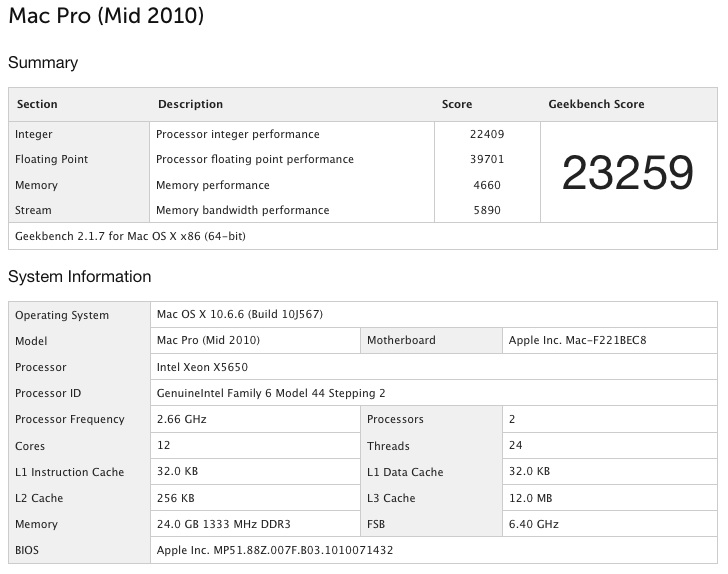The image size is (728, 574).
Task: Click the Processor ID GenuineIntel value
Action: point(271,393)
